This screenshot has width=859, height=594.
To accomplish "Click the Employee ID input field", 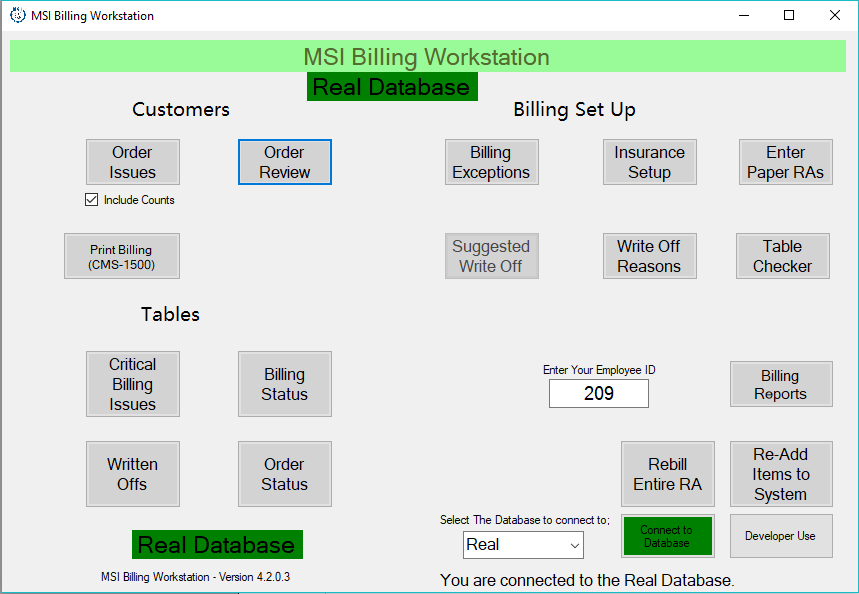I will click(x=598, y=394).
